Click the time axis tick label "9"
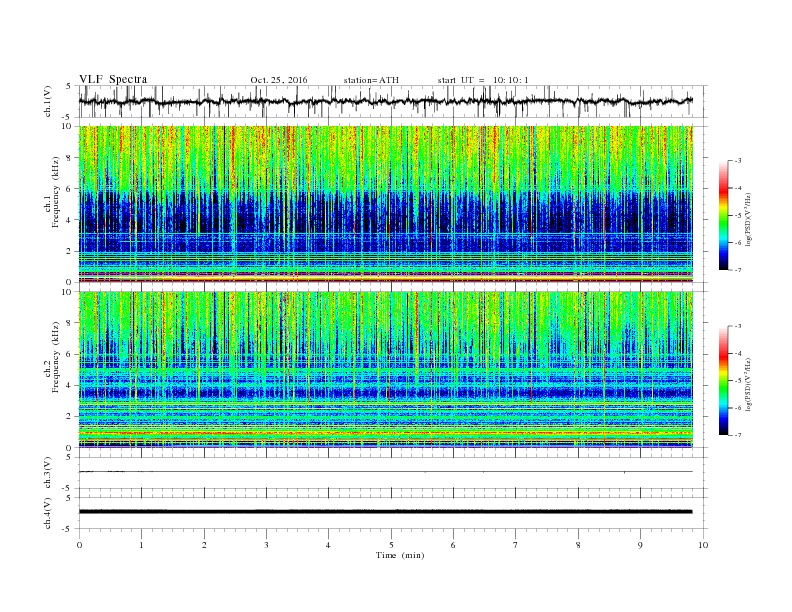Viewport: 792px width, 612px height. click(x=640, y=545)
